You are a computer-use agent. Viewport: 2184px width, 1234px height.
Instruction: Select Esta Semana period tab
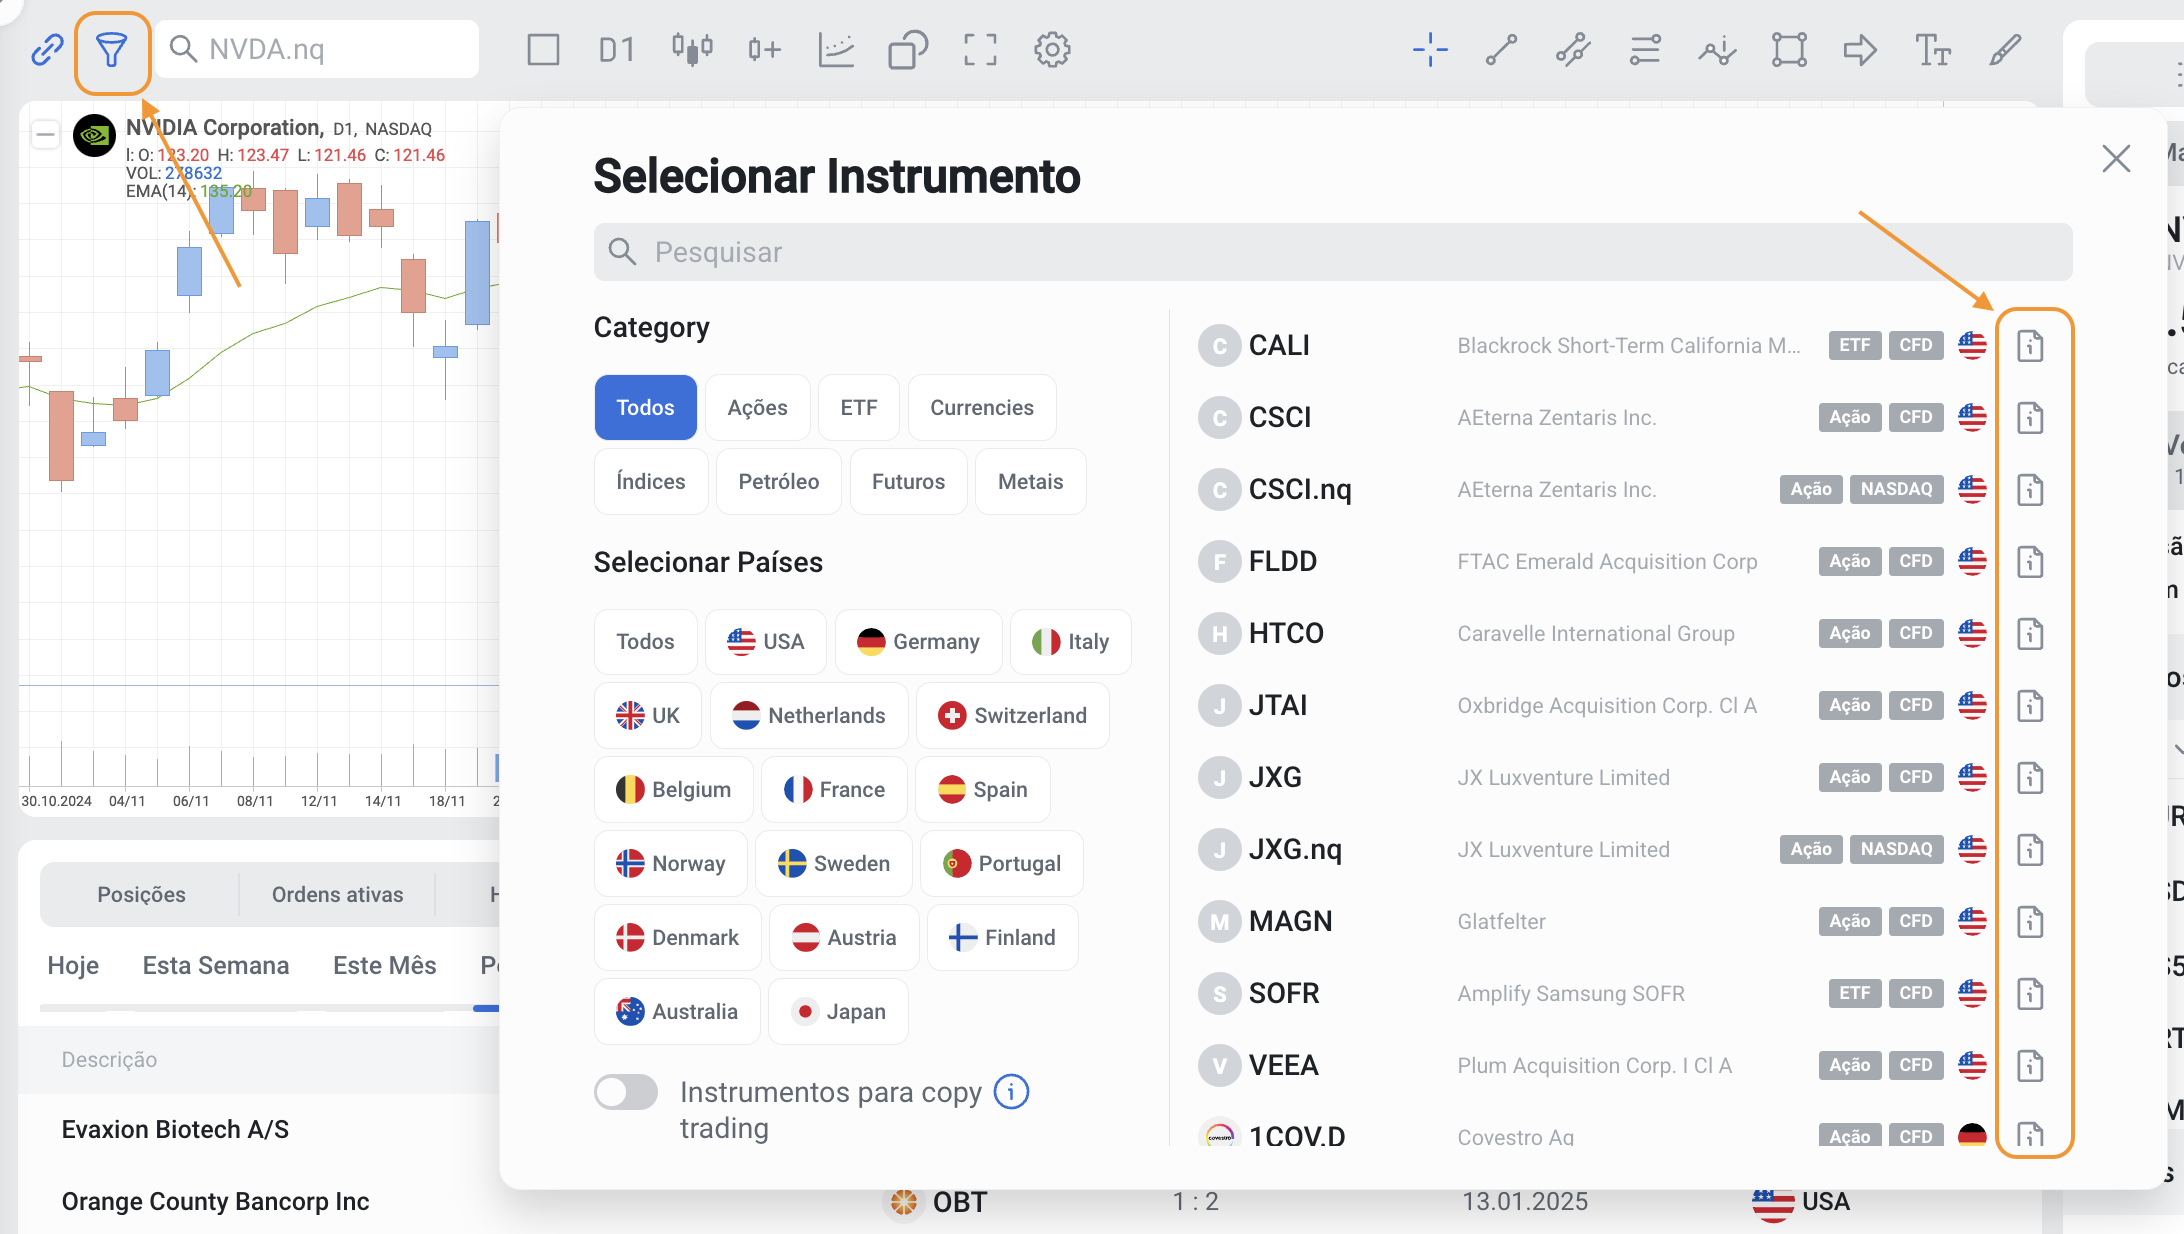pos(215,965)
